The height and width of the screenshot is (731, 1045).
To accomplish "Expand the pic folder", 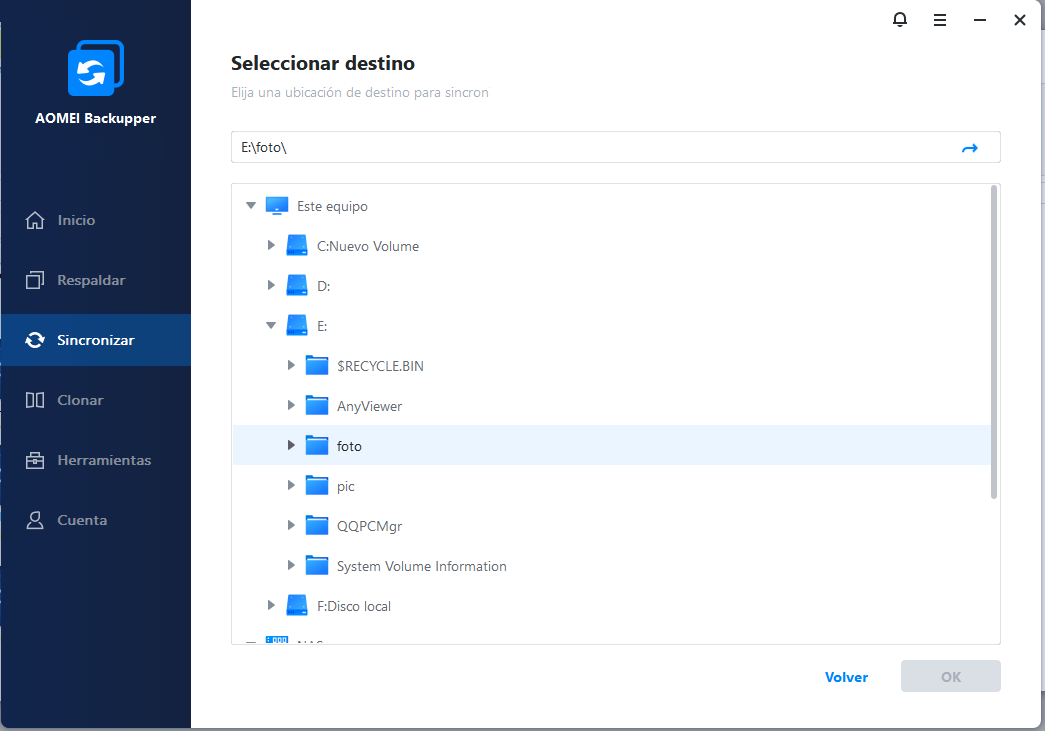I will click(291, 485).
